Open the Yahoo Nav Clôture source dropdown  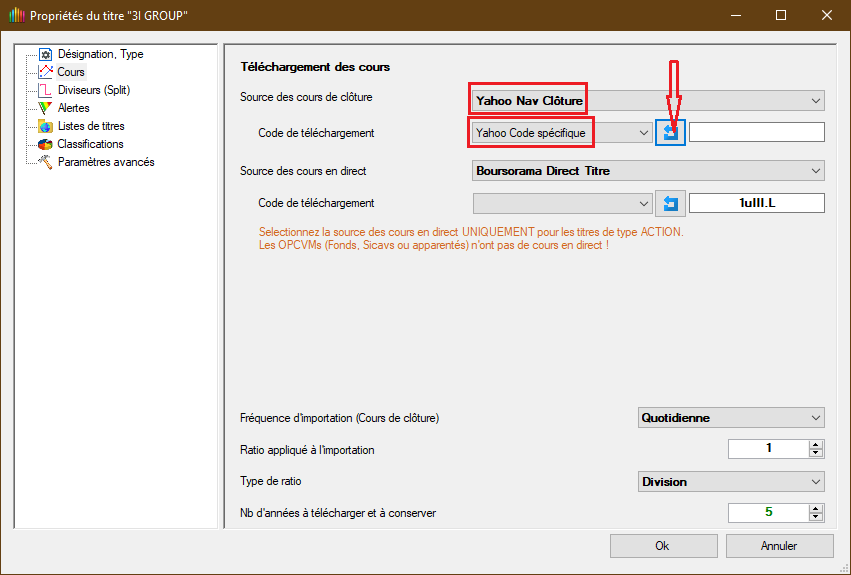tap(816, 100)
